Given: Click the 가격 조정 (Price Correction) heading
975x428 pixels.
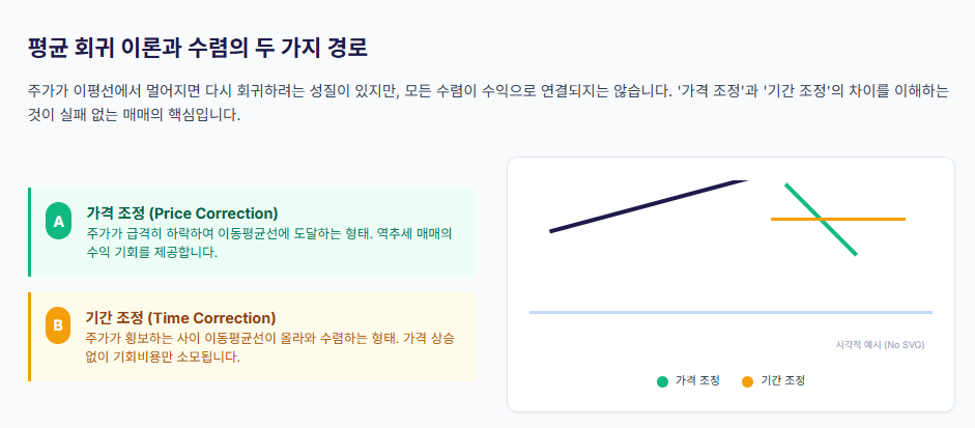Looking at the screenshot, I should coord(182,213).
